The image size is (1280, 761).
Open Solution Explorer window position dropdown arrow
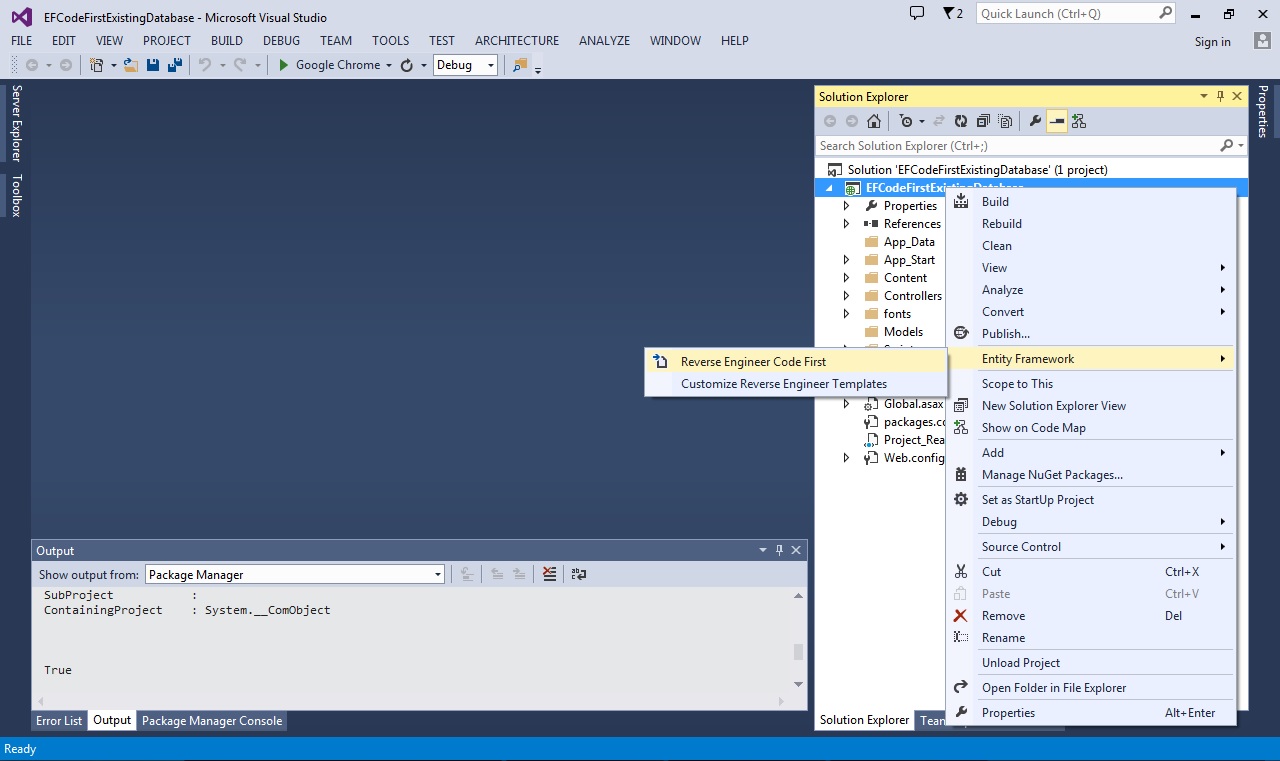pyautogui.click(x=1204, y=96)
